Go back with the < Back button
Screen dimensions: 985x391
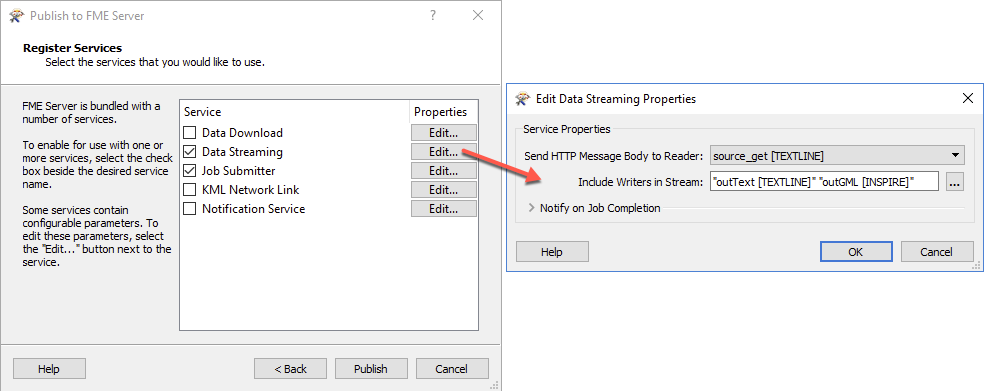click(290, 369)
